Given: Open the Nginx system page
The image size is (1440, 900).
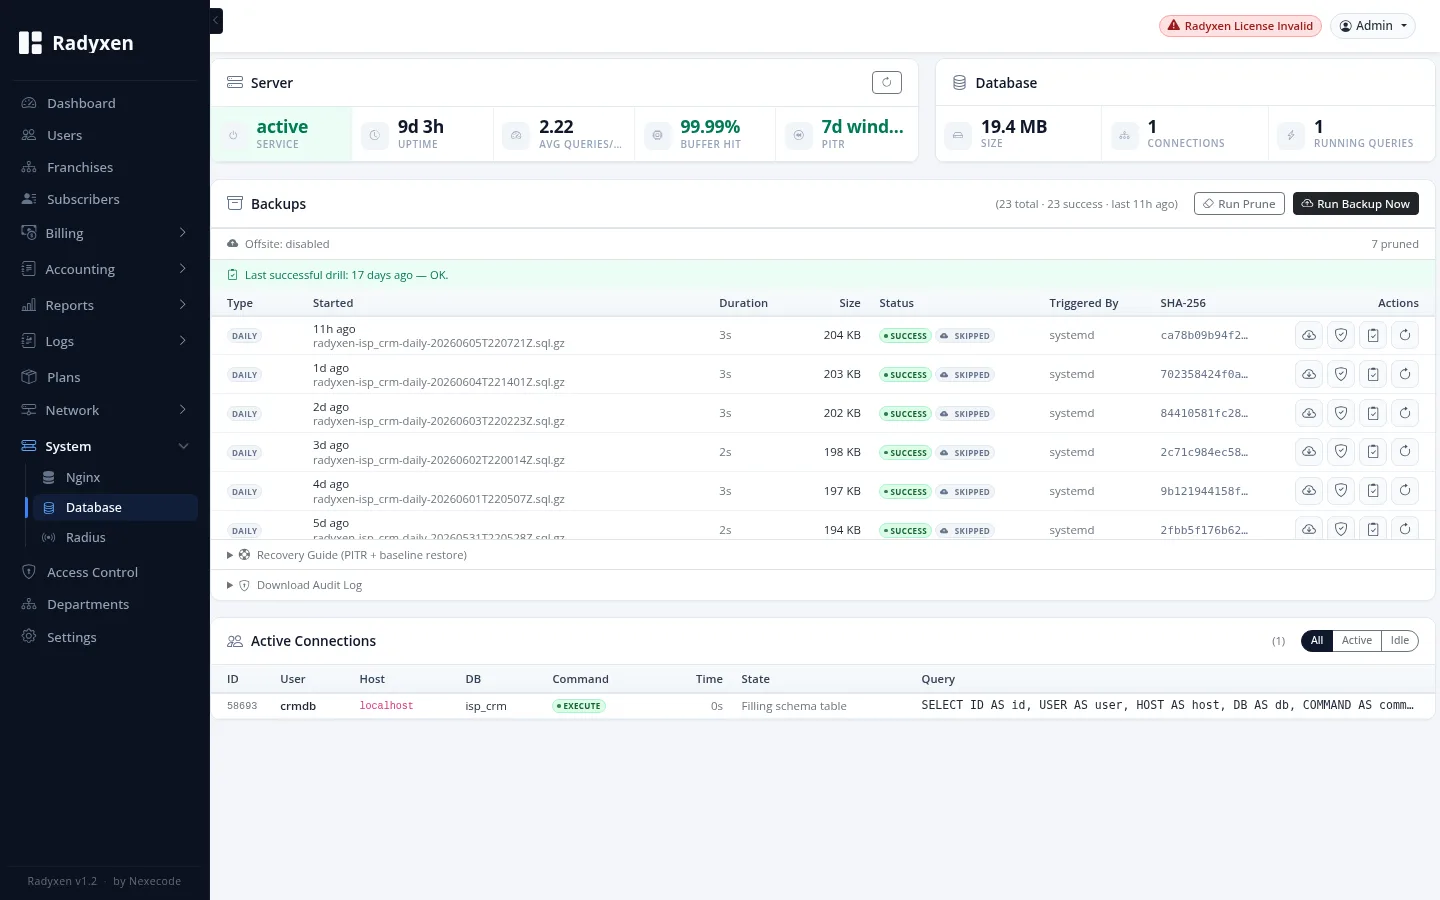Looking at the screenshot, I should coord(115,478).
